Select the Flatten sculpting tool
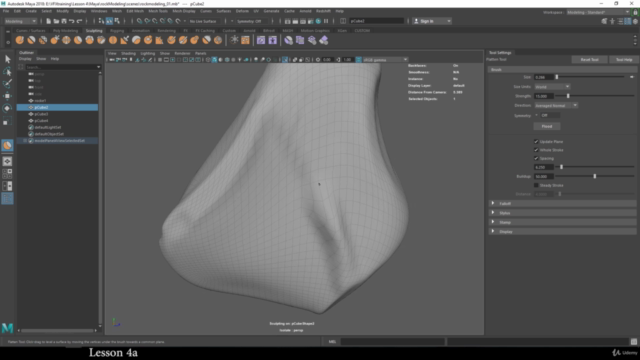Screen dimensions: 640x360 78,40
